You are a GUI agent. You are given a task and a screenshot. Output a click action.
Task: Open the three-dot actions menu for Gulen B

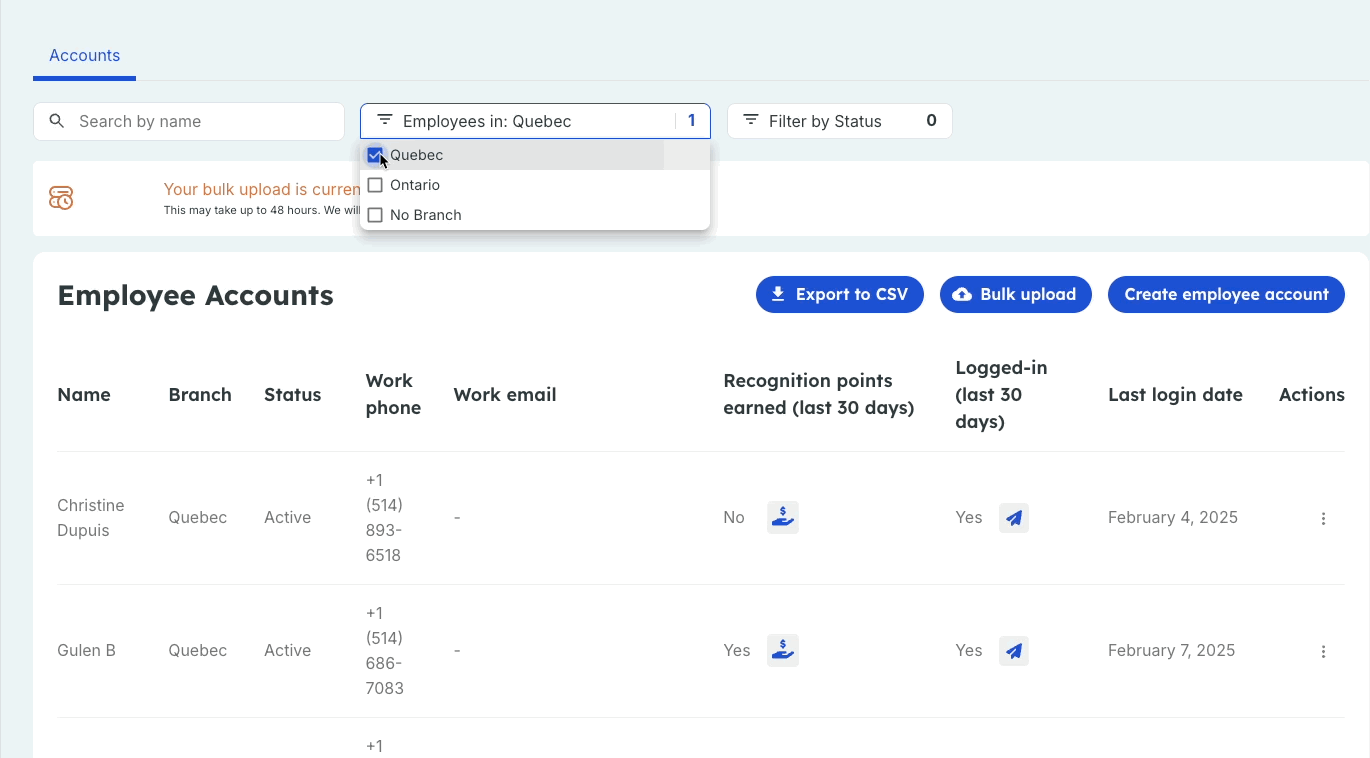pos(1323,652)
